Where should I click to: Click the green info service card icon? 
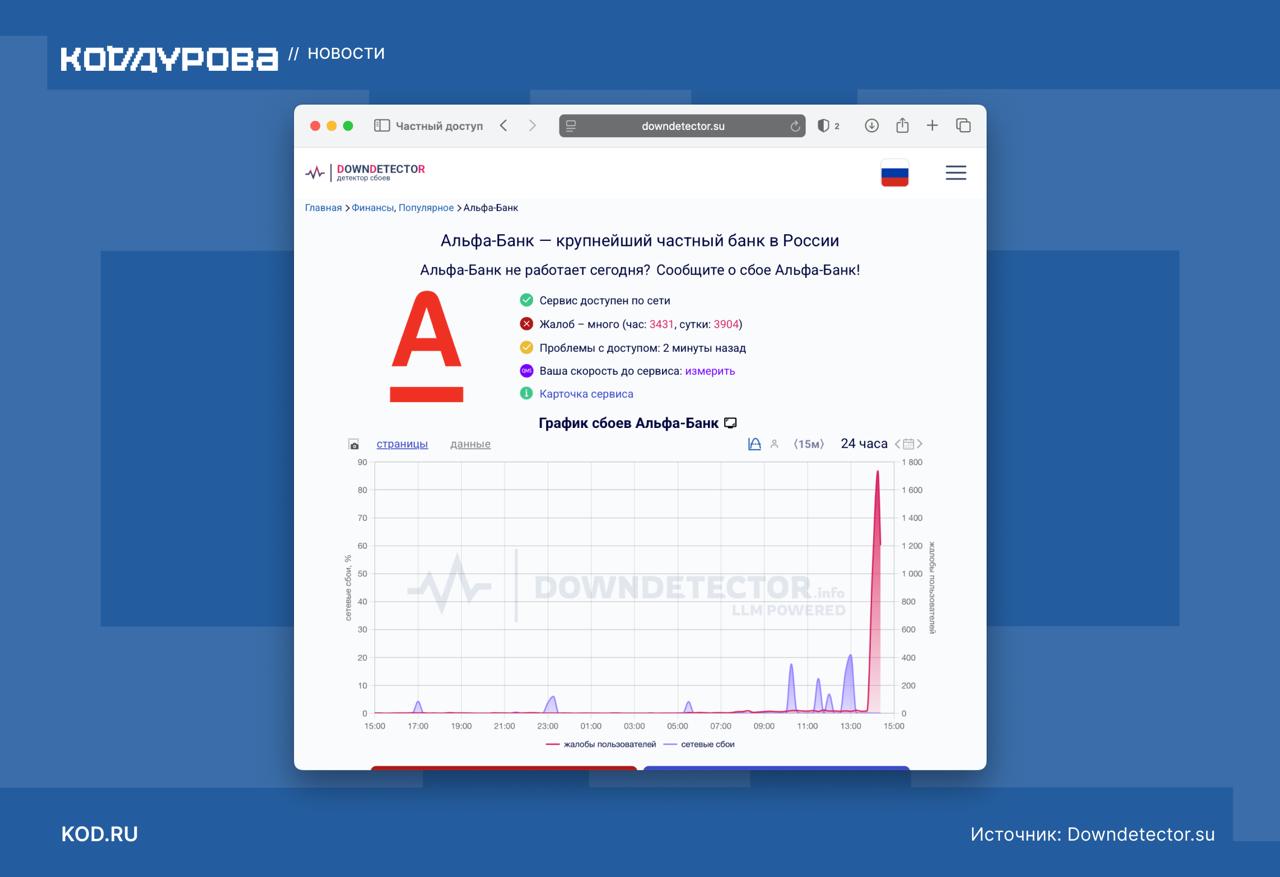(x=527, y=394)
